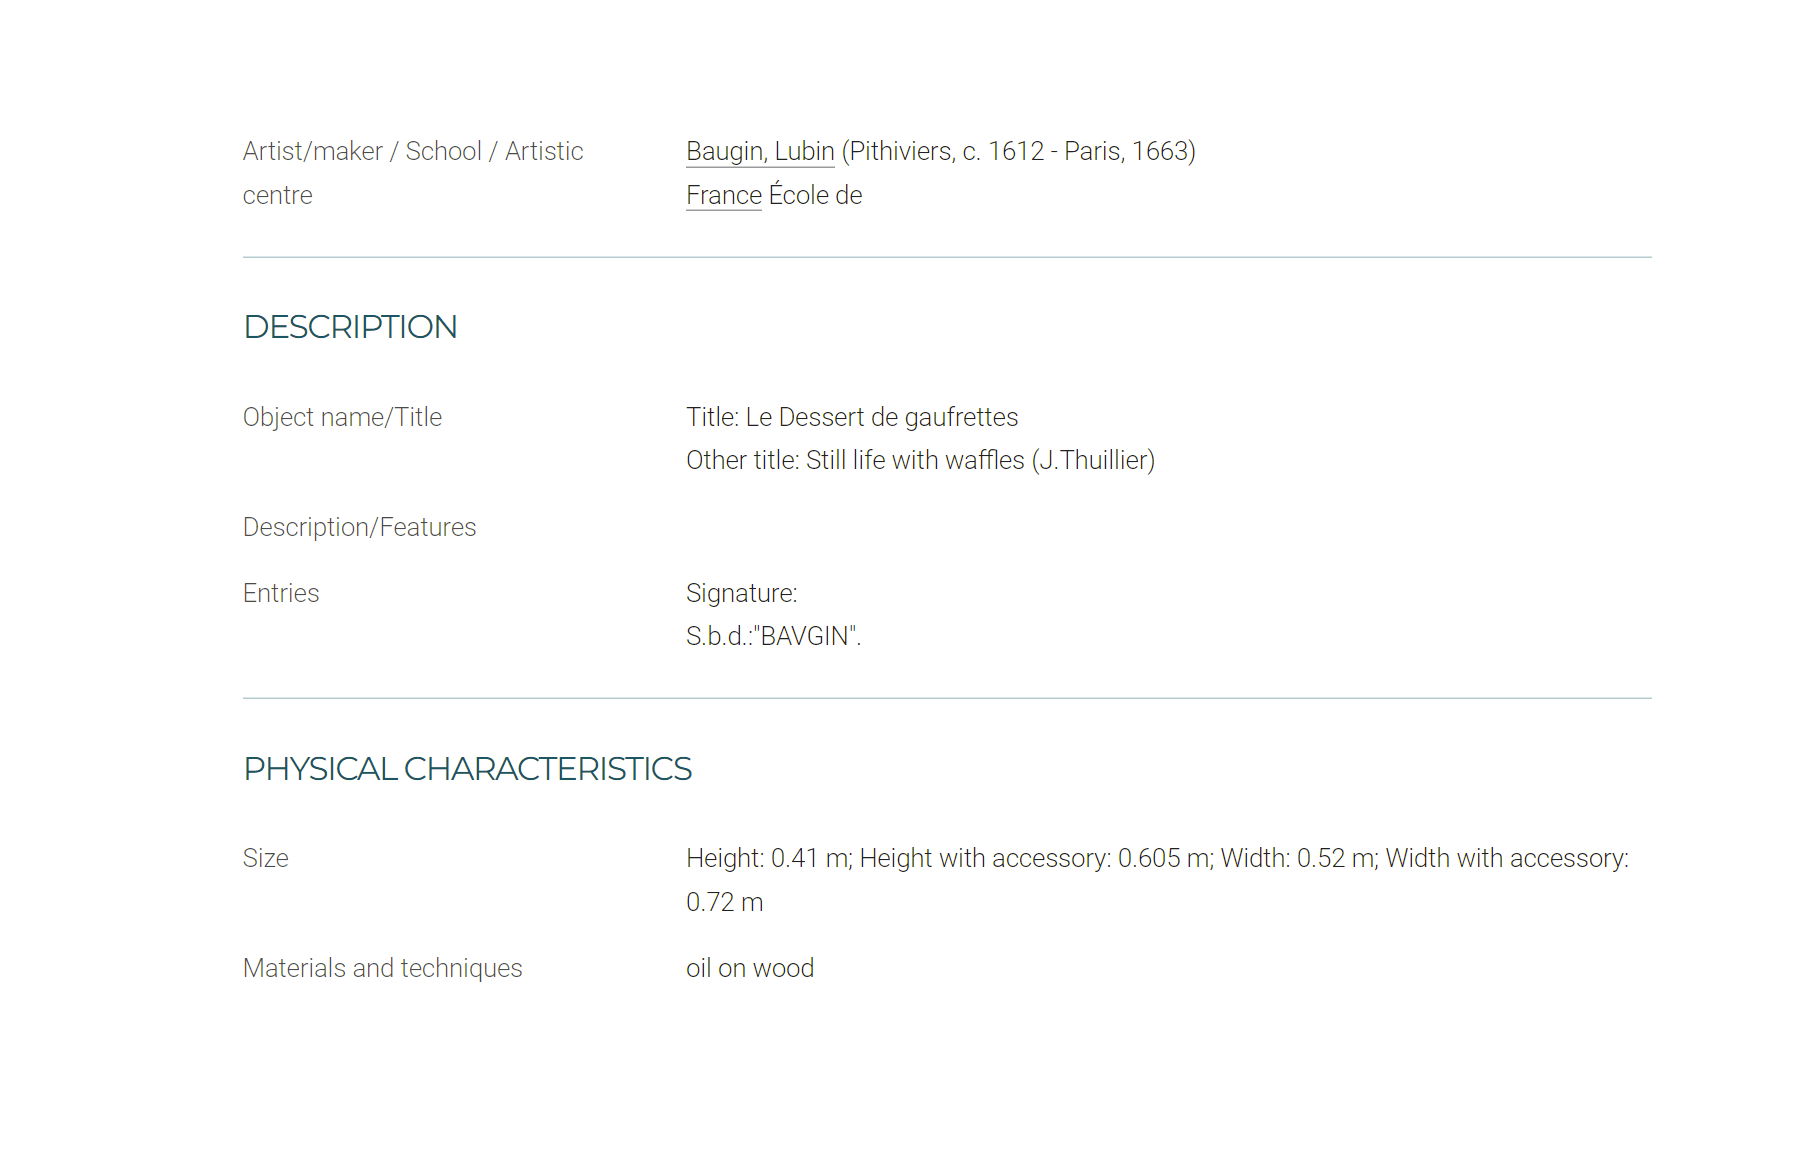Image resolution: width=1811 pixels, height=1158 pixels.
Task: Click the Entries field label
Action: click(x=281, y=593)
